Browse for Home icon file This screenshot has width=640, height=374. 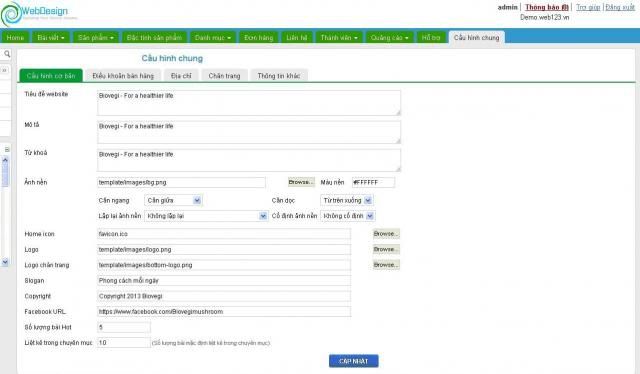tap(386, 234)
